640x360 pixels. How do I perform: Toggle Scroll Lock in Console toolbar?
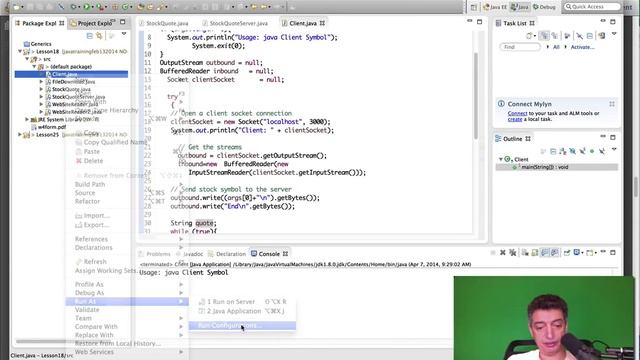tap(535, 253)
